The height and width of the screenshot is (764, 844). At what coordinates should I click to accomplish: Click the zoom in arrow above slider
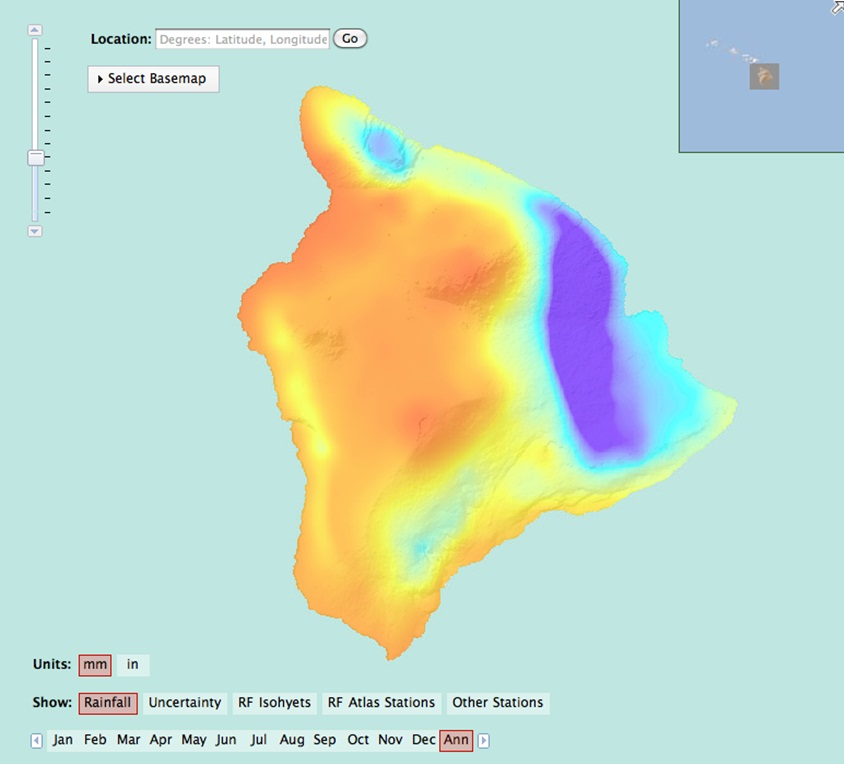[x=35, y=30]
